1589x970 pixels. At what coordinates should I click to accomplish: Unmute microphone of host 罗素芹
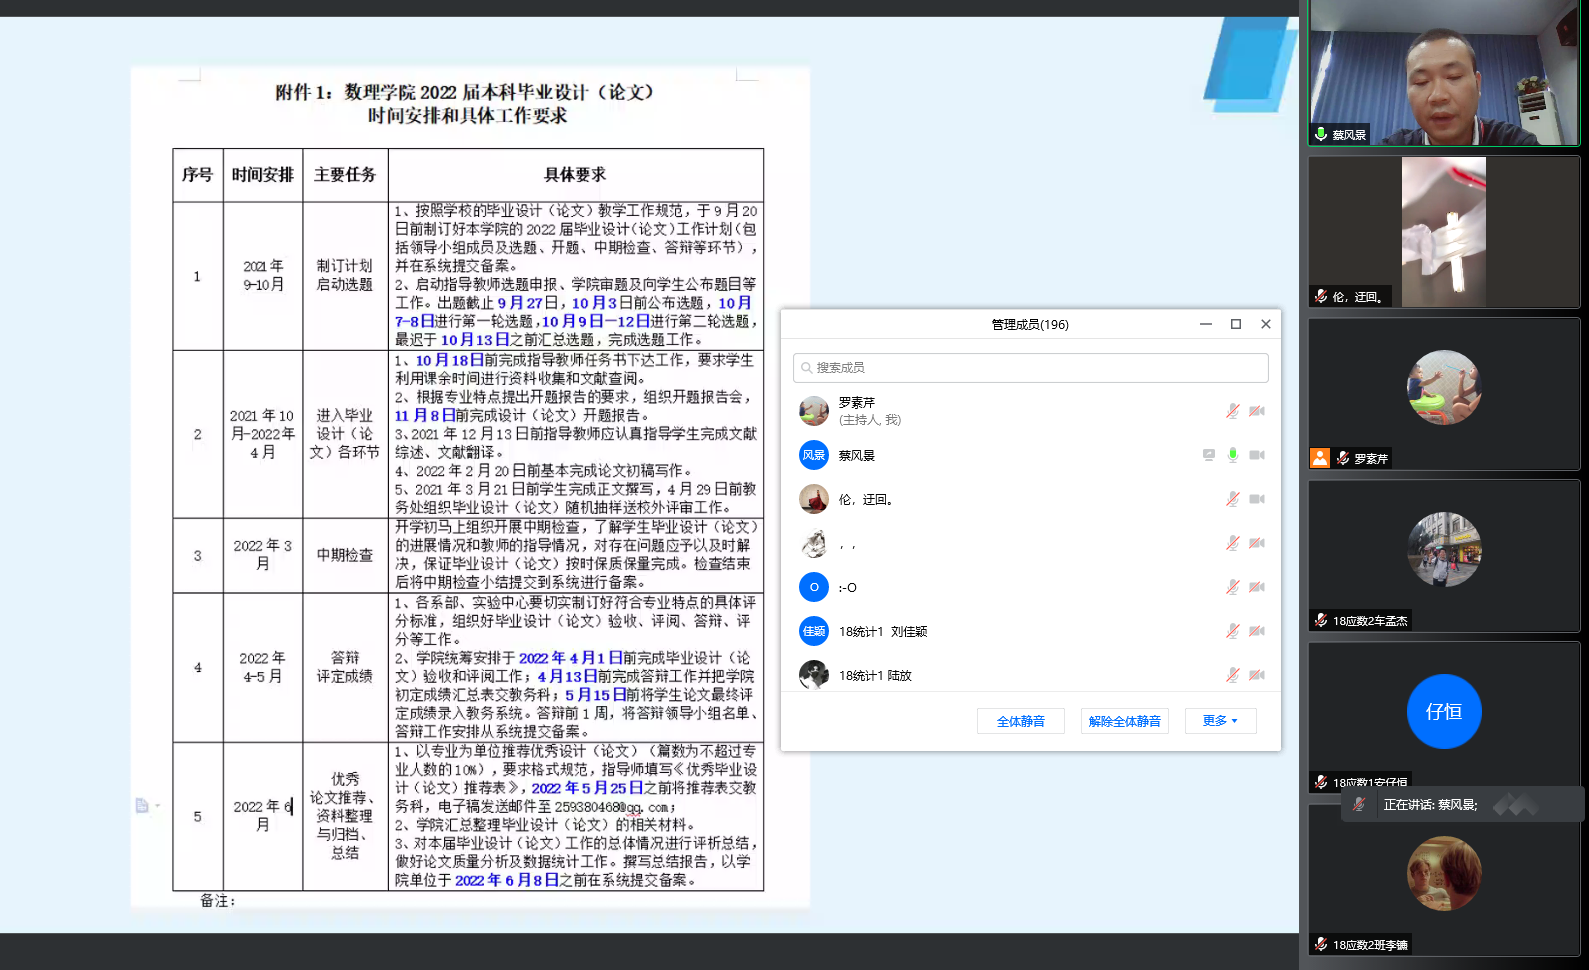tap(1233, 411)
